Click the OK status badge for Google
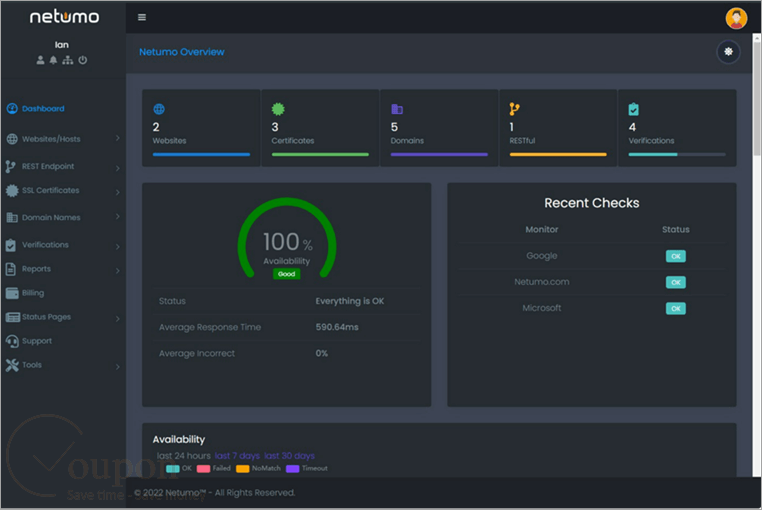 [x=675, y=256]
